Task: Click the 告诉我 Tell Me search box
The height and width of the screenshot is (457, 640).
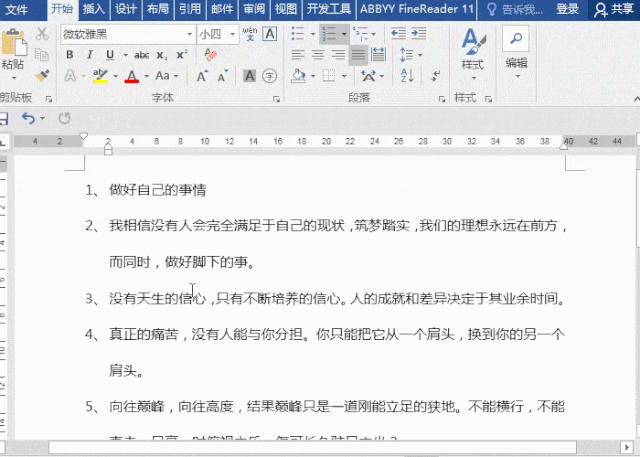Action: pyautogui.click(x=515, y=9)
